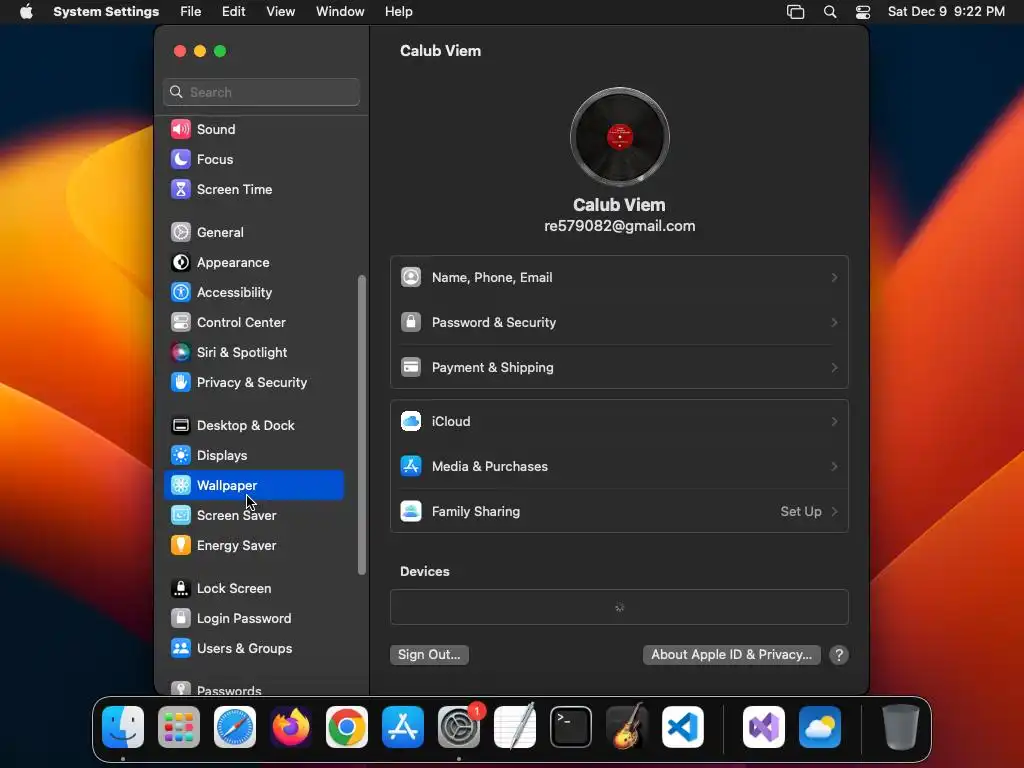Launch Google Chrome from the Dock

click(x=347, y=727)
